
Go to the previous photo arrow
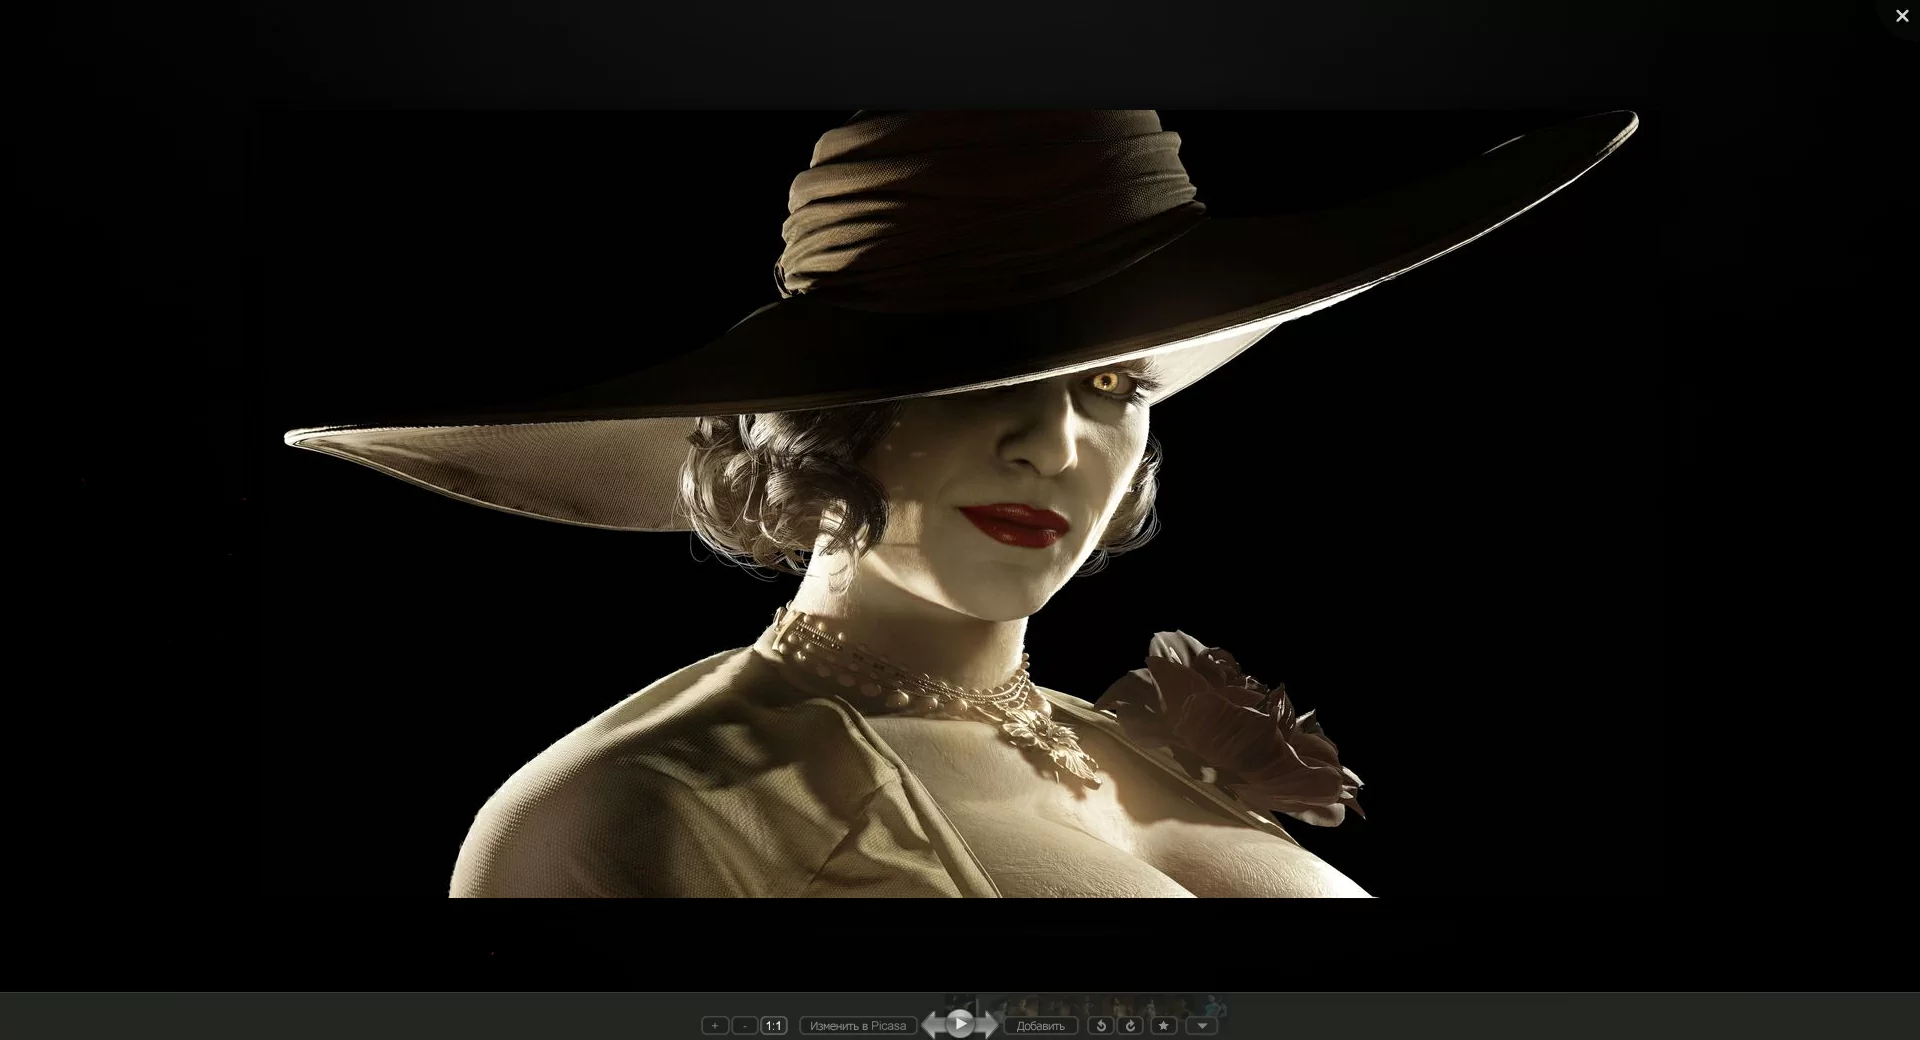click(x=932, y=1025)
